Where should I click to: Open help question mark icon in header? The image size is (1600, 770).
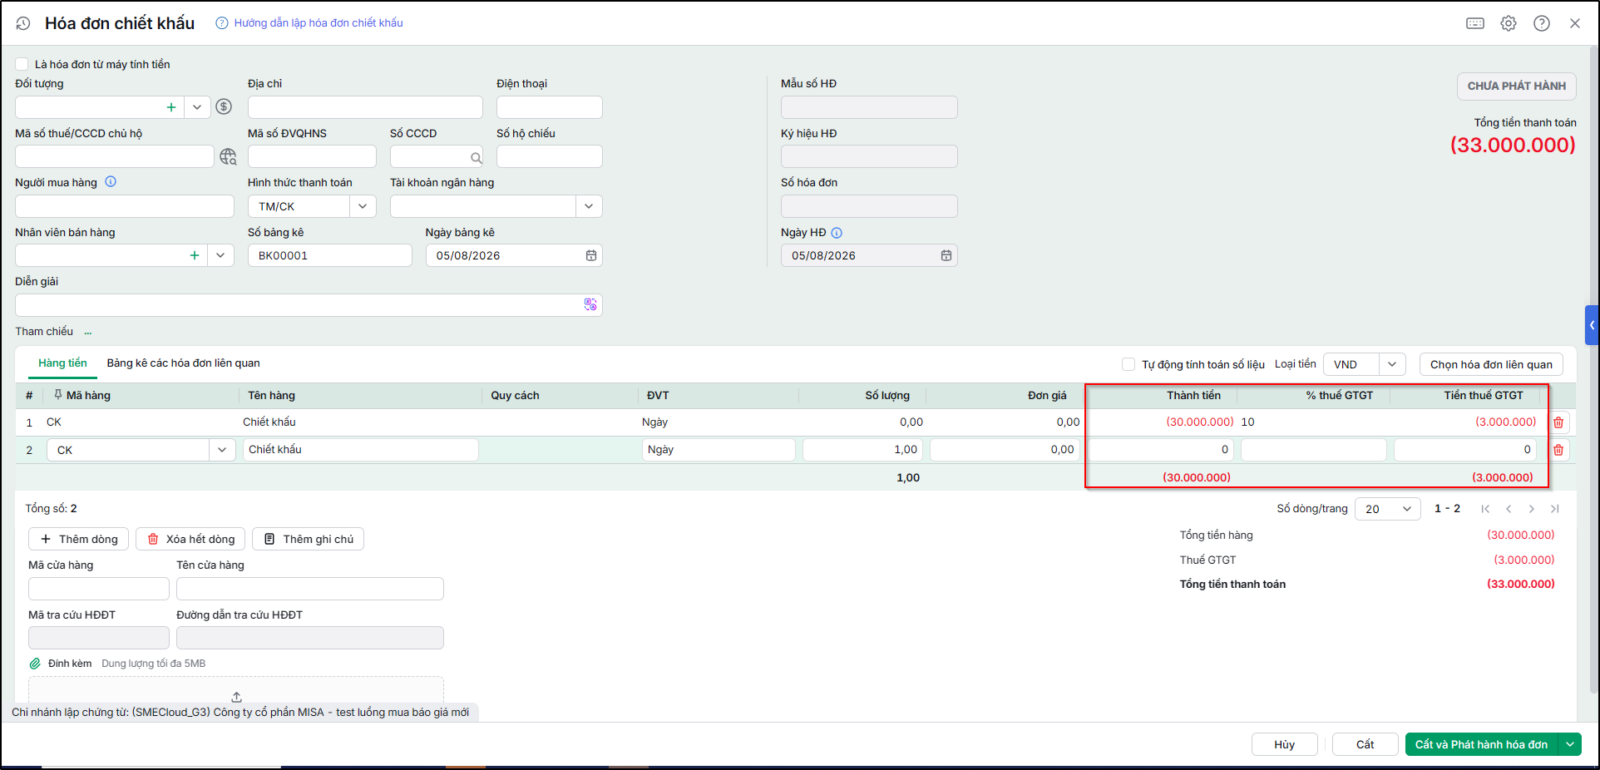point(1542,23)
